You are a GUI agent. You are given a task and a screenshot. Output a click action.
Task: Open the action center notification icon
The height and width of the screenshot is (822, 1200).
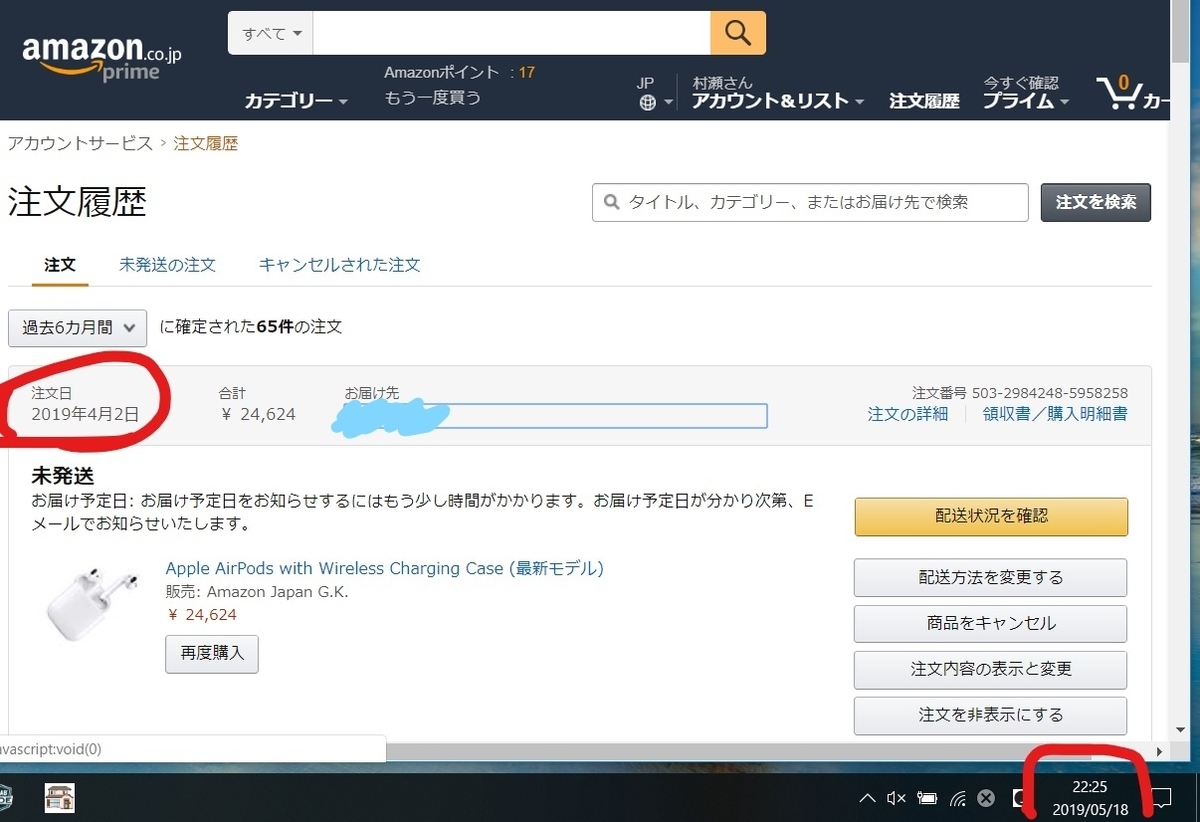[1162, 798]
